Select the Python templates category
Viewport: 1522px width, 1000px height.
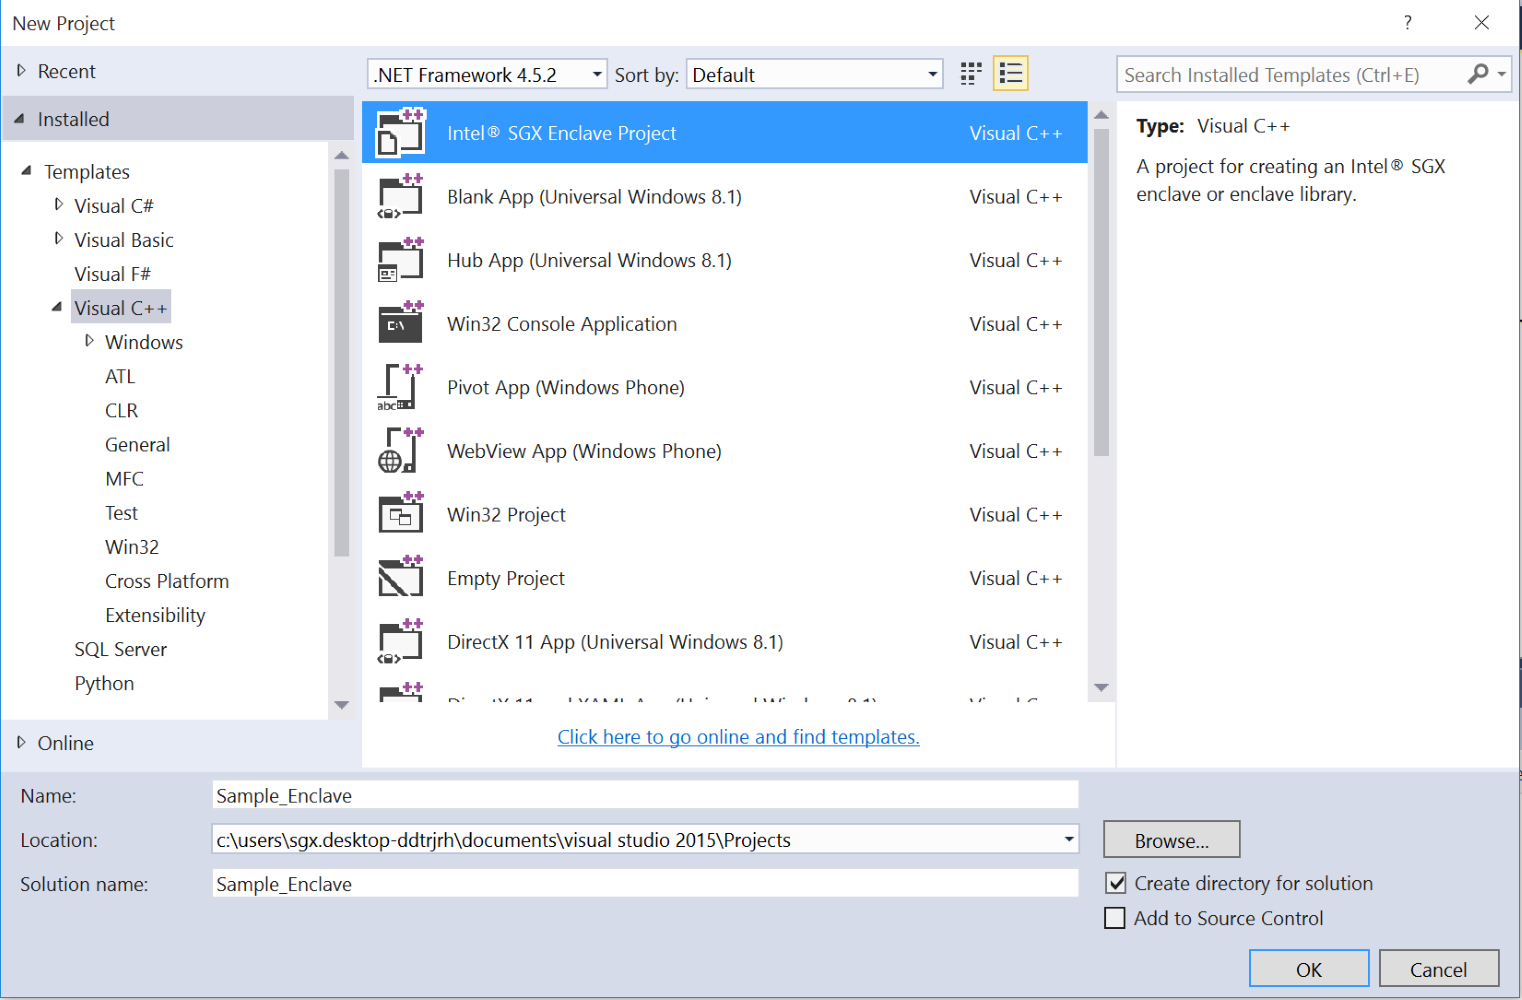(104, 683)
